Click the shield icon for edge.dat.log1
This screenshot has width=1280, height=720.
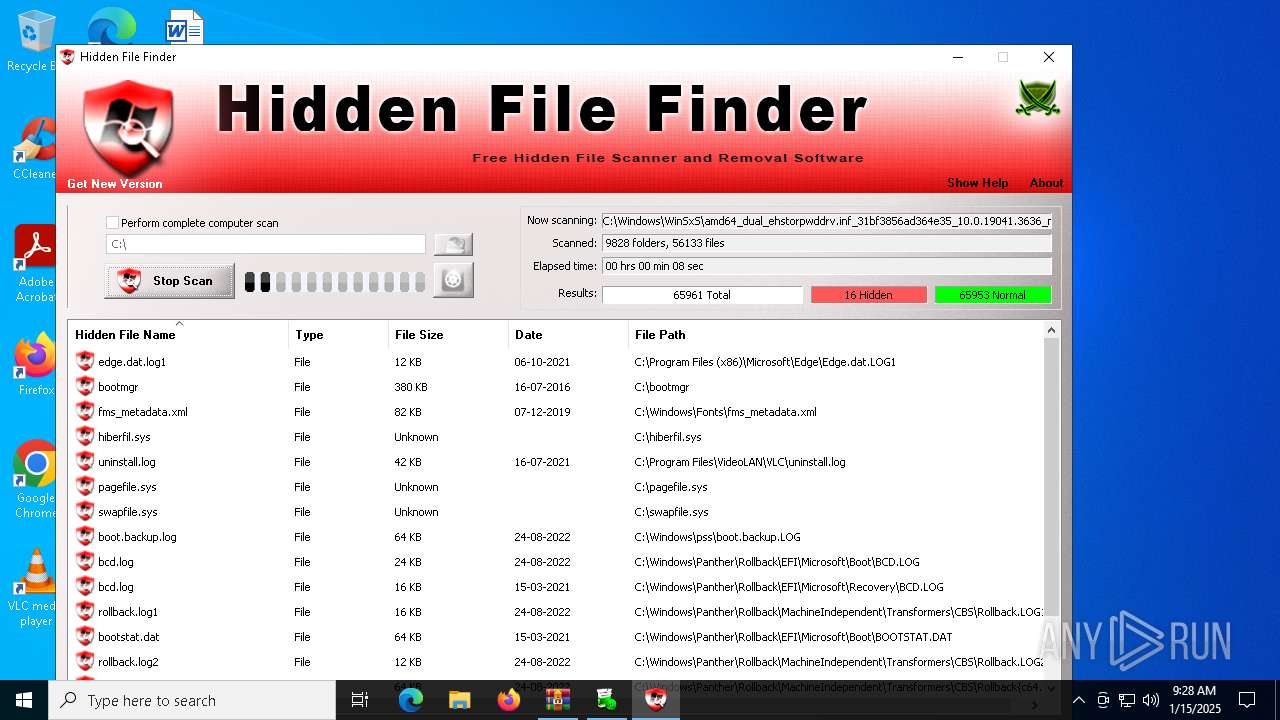[85, 362]
